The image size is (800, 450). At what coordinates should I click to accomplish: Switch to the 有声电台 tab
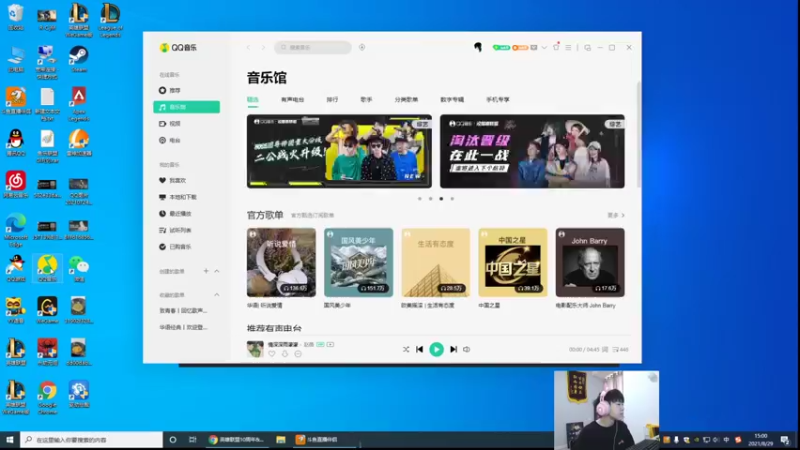click(292, 99)
